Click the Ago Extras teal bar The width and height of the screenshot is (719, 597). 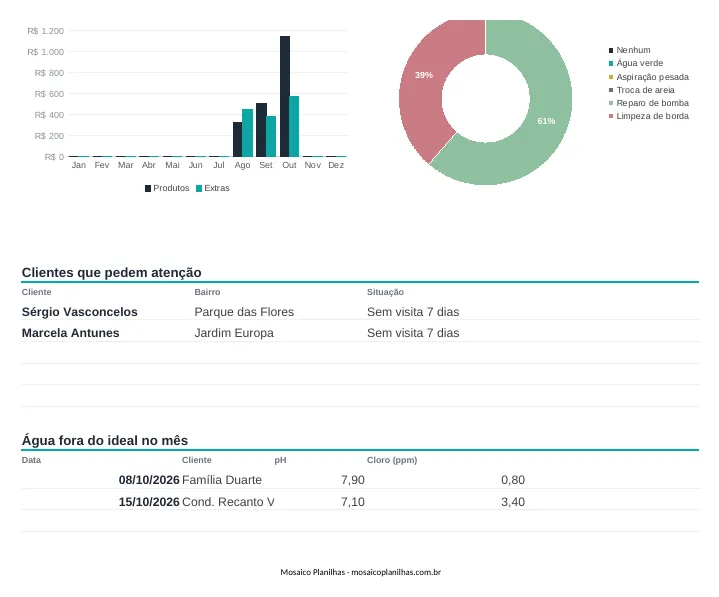tap(247, 133)
